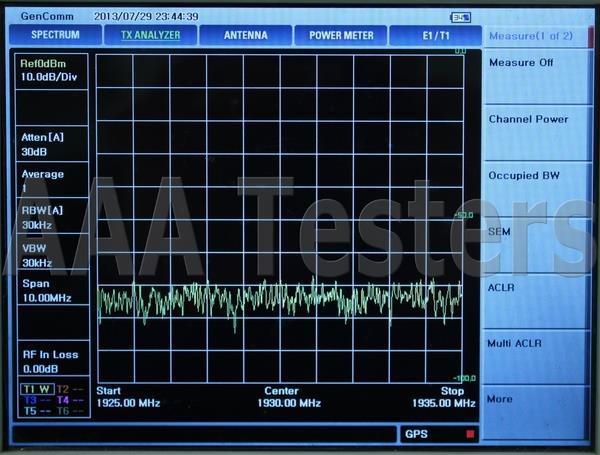Click the battery level indicator icon

(460, 17)
